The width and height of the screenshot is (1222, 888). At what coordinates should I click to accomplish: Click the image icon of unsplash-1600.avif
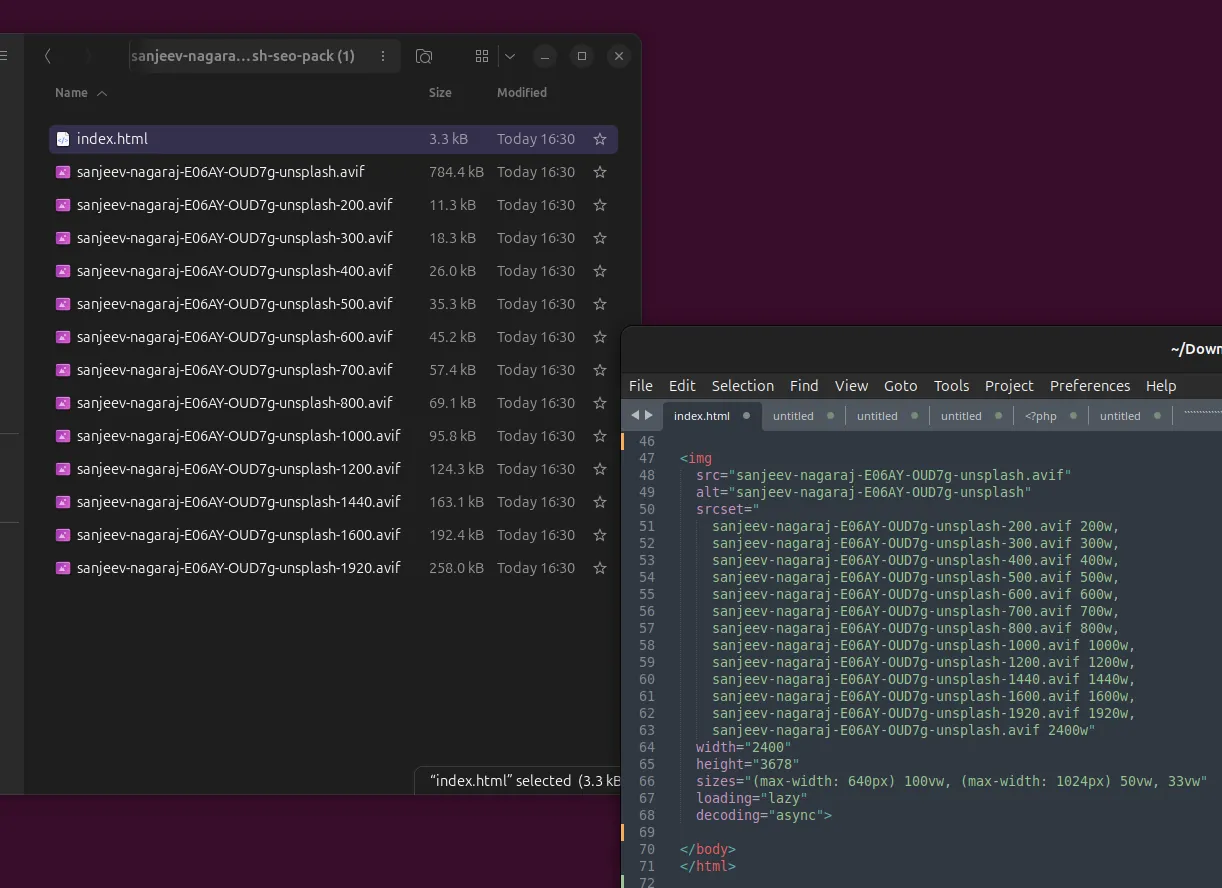[x=63, y=535]
